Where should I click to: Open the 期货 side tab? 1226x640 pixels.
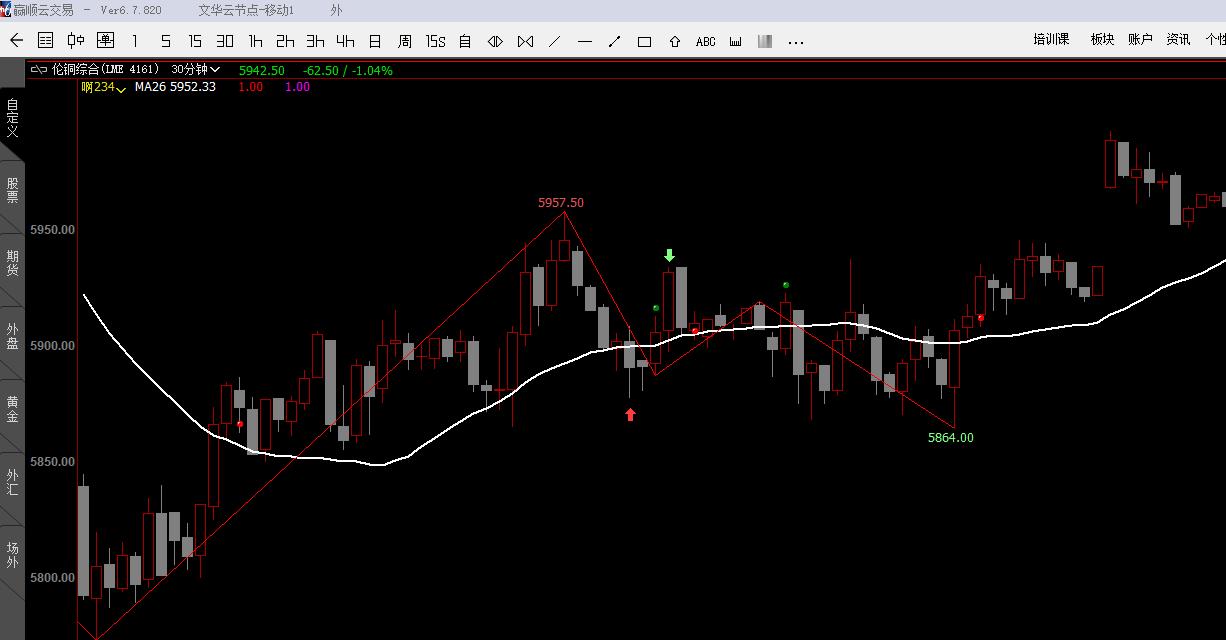[x=12, y=263]
